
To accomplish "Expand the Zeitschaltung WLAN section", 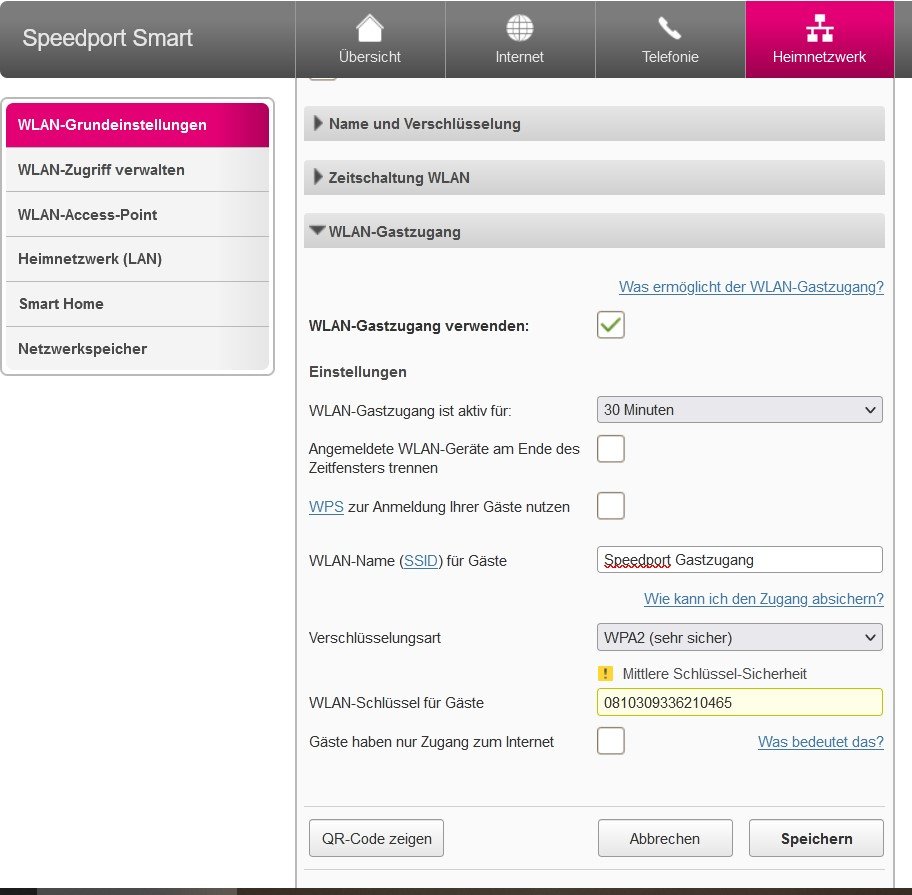I will click(594, 177).
